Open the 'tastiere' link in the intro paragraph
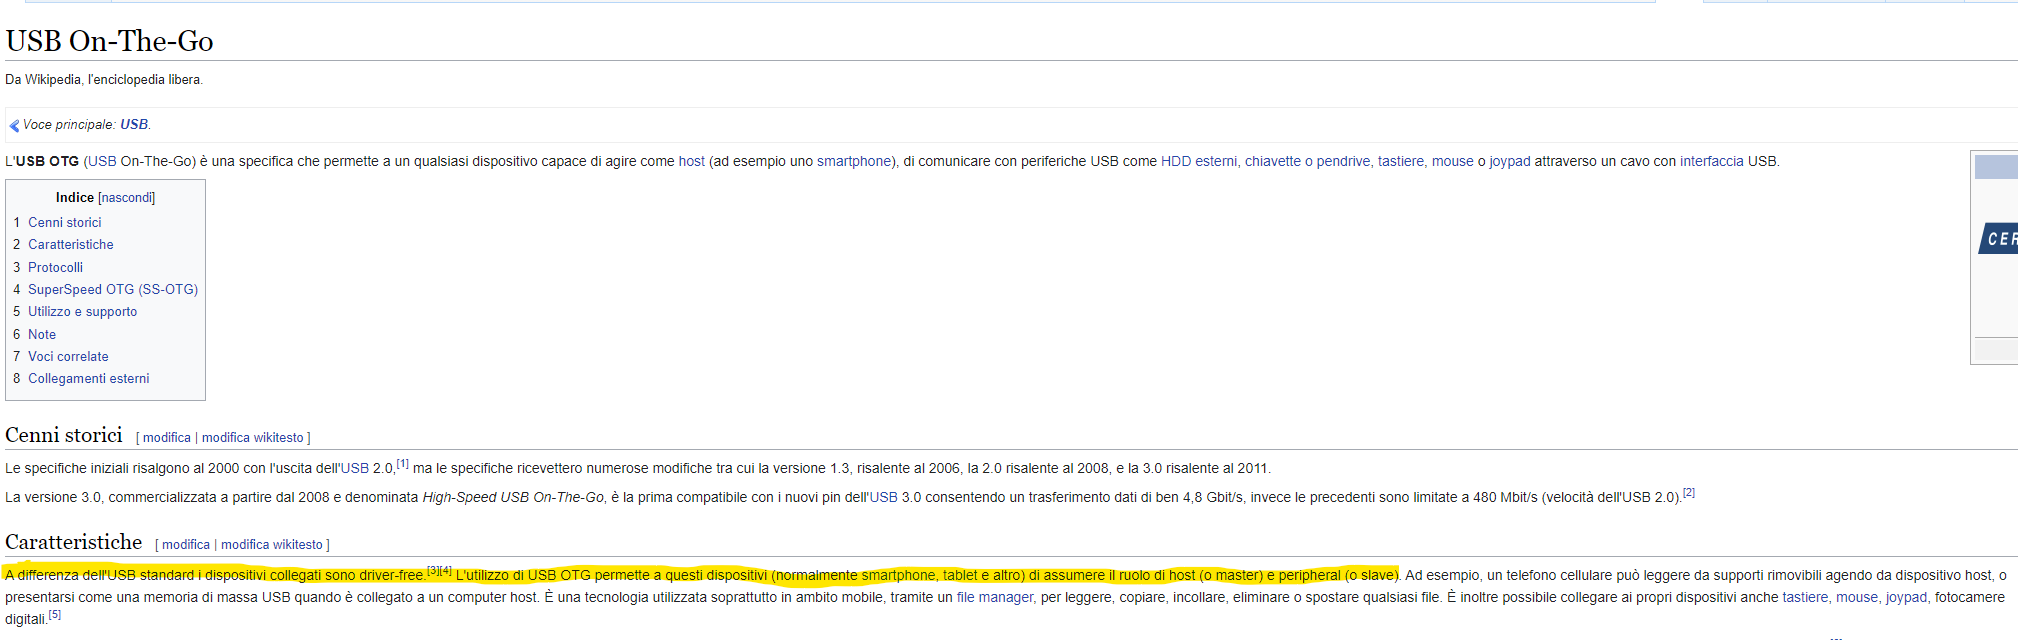Viewport: 2018px width, 640px height. (1401, 161)
